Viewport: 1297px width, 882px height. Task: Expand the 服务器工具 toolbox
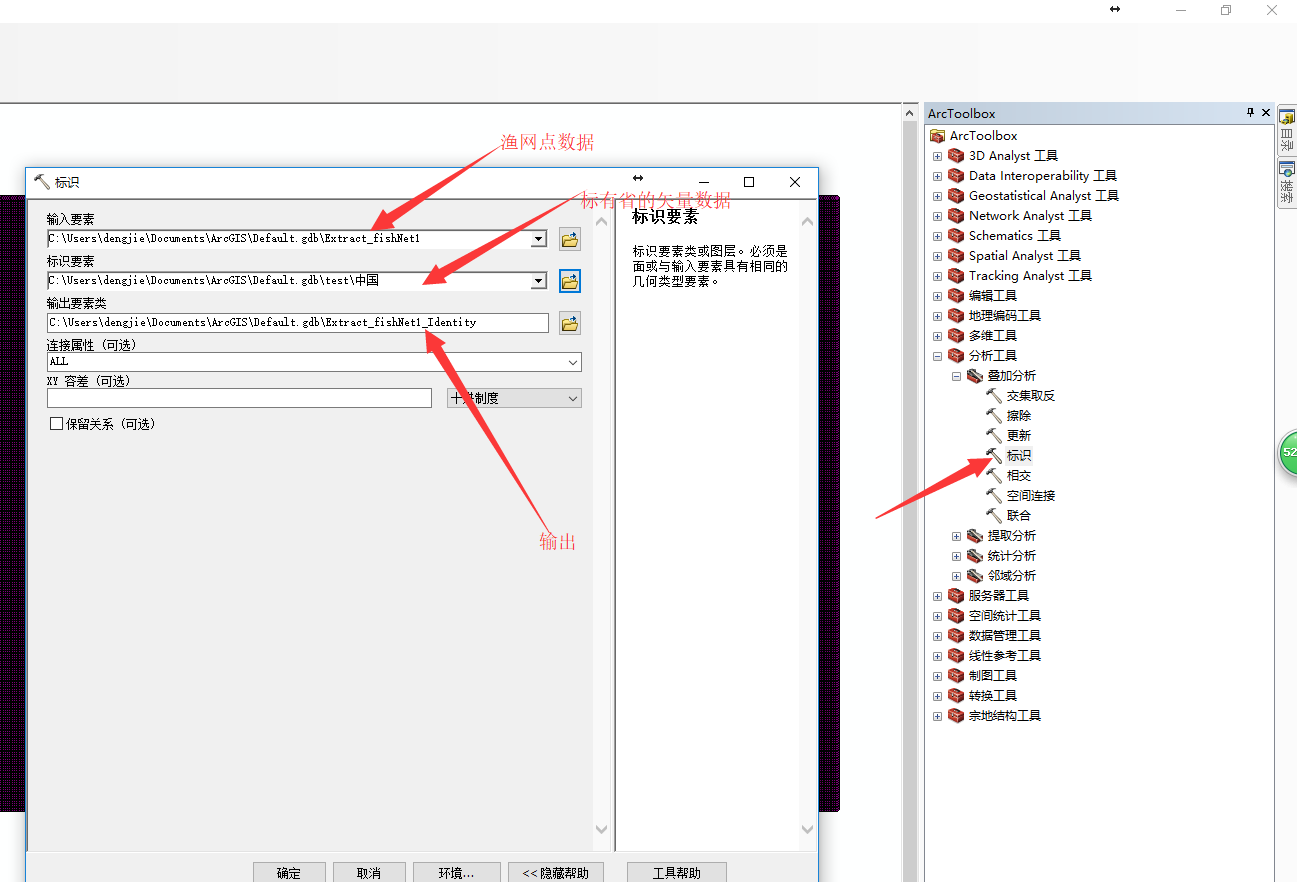(x=937, y=596)
